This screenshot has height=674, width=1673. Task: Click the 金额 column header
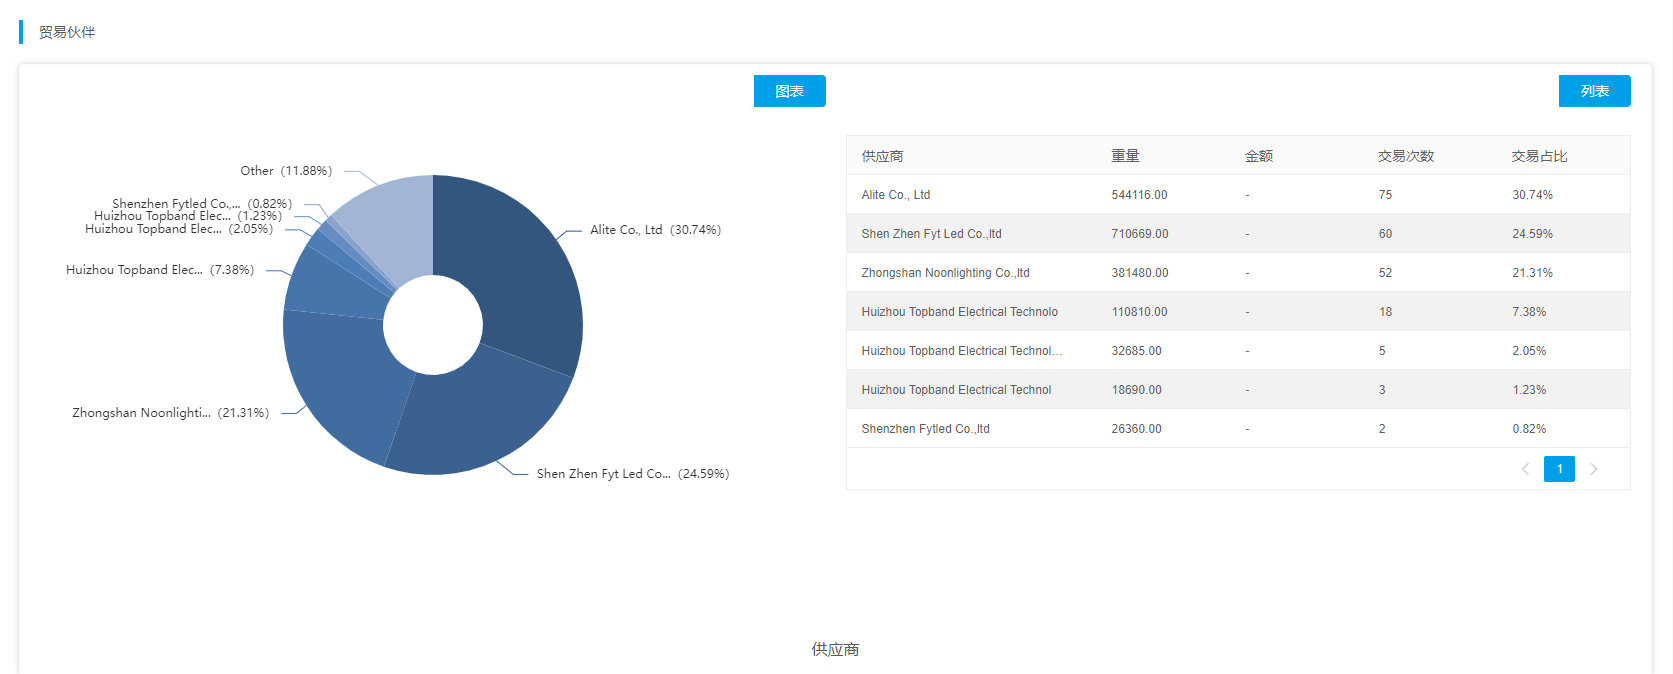[x=1258, y=156]
